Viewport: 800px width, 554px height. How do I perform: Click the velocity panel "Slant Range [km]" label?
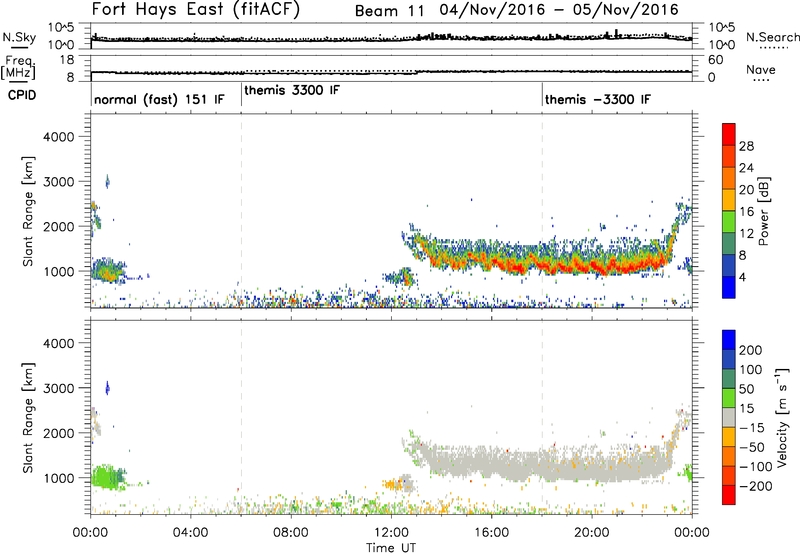point(28,418)
